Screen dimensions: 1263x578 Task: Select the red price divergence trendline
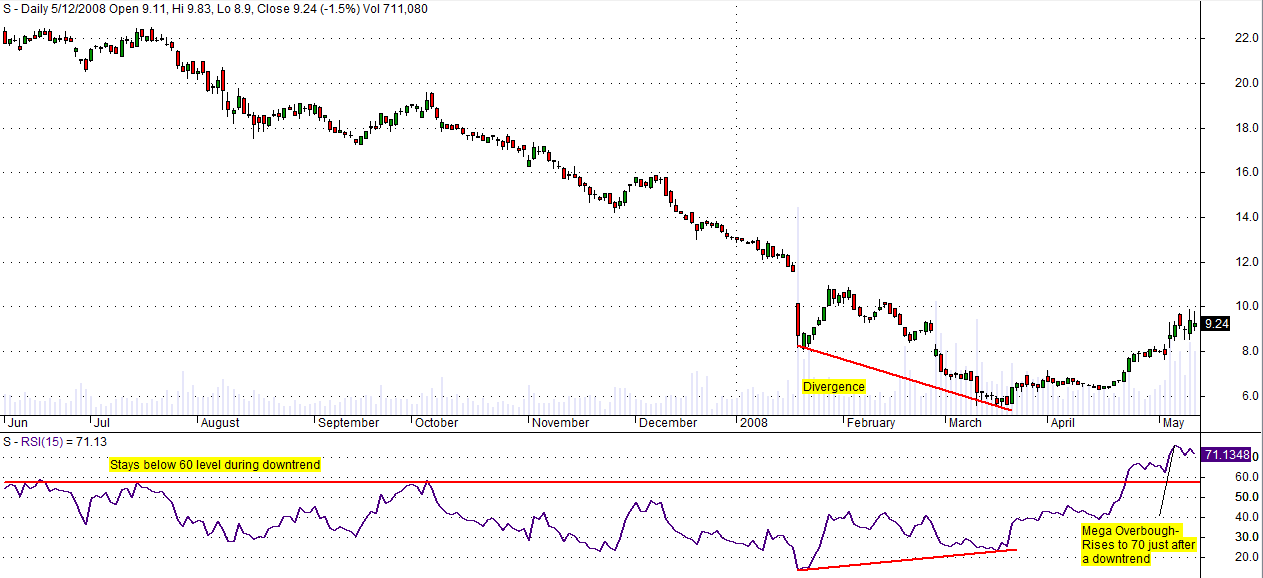coord(905,378)
